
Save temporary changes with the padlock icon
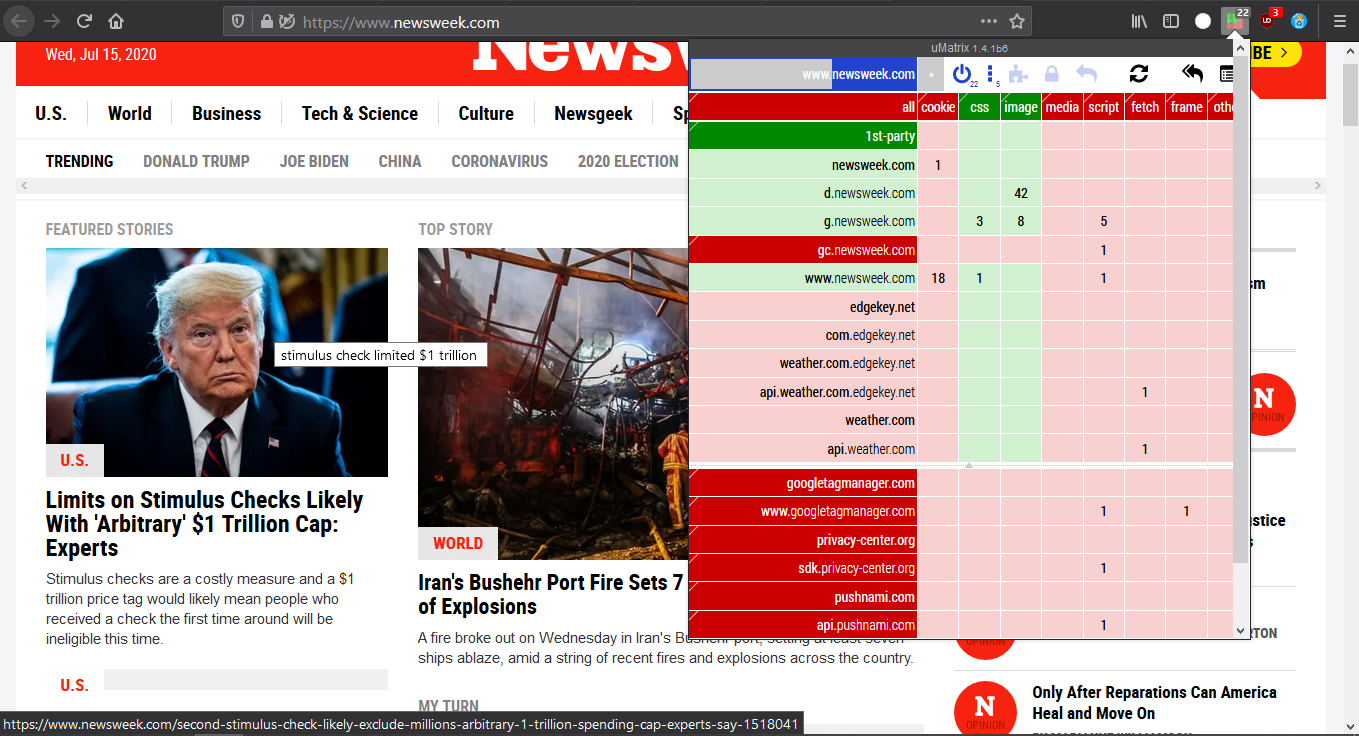pos(1051,74)
